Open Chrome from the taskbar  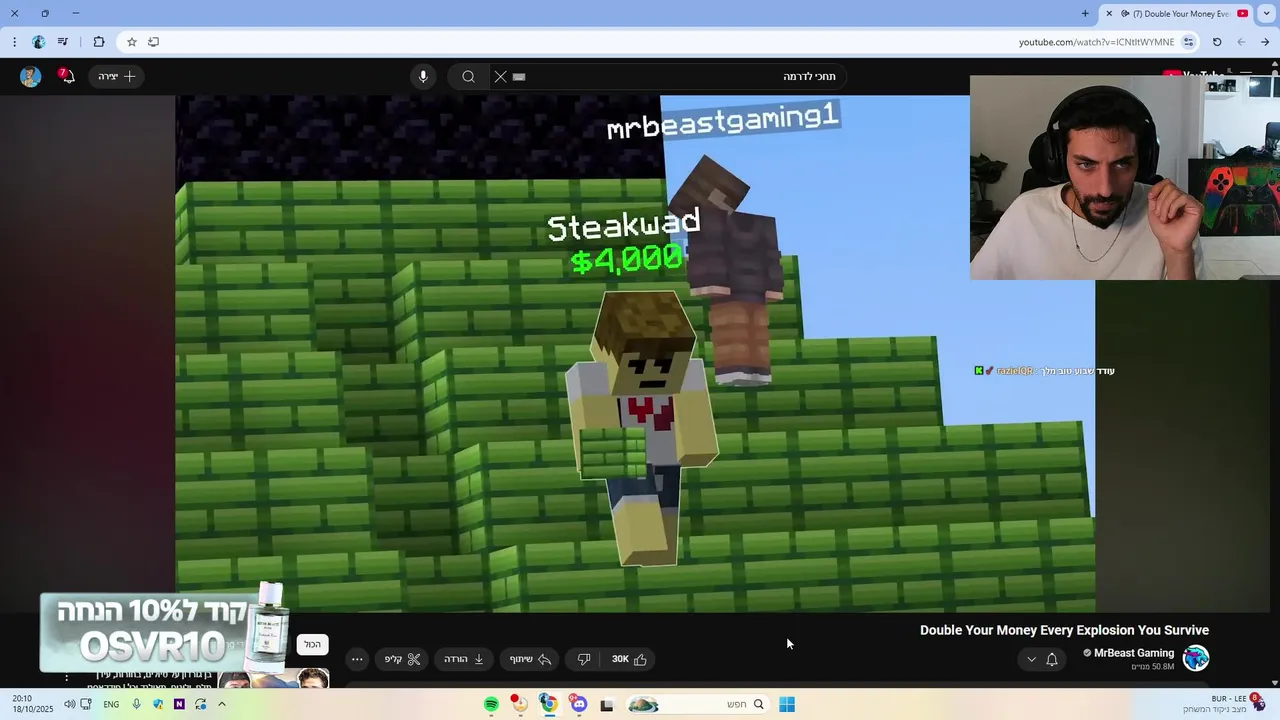pos(549,704)
